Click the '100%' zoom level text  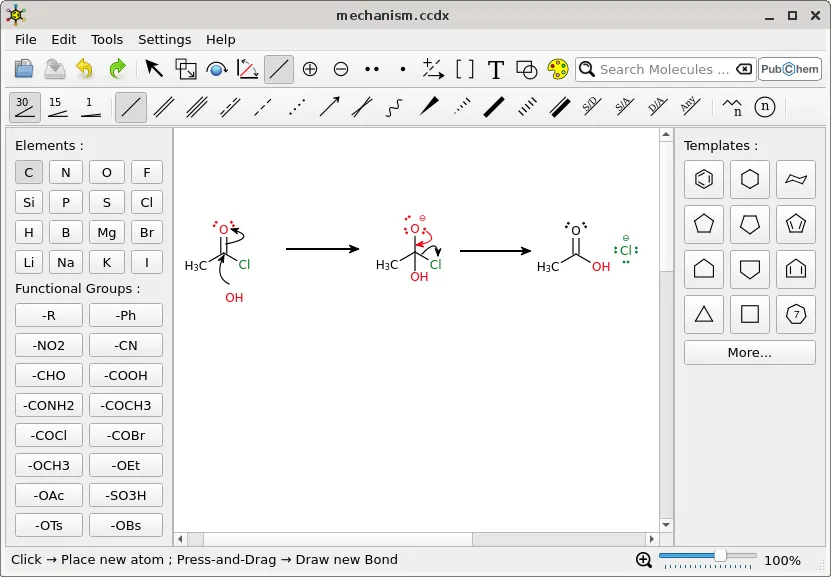point(782,560)
